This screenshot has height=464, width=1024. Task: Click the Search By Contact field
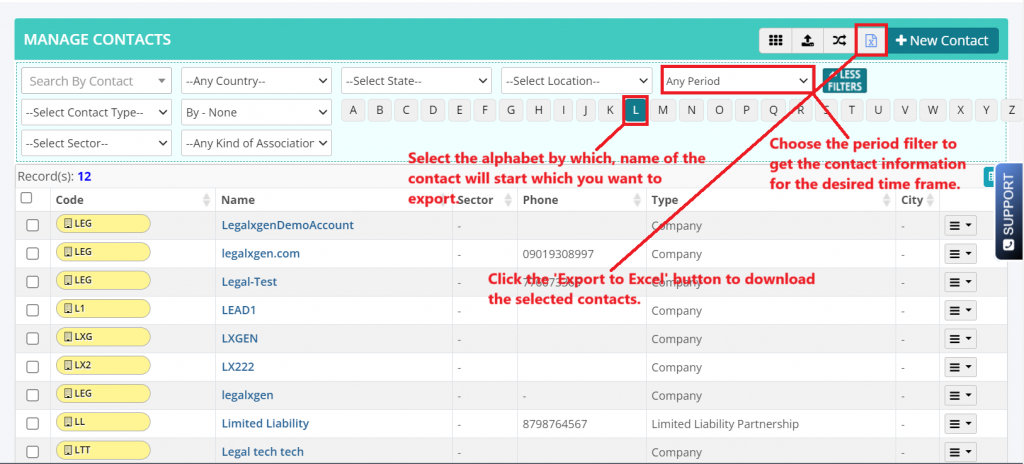click(x=95, y=81)
